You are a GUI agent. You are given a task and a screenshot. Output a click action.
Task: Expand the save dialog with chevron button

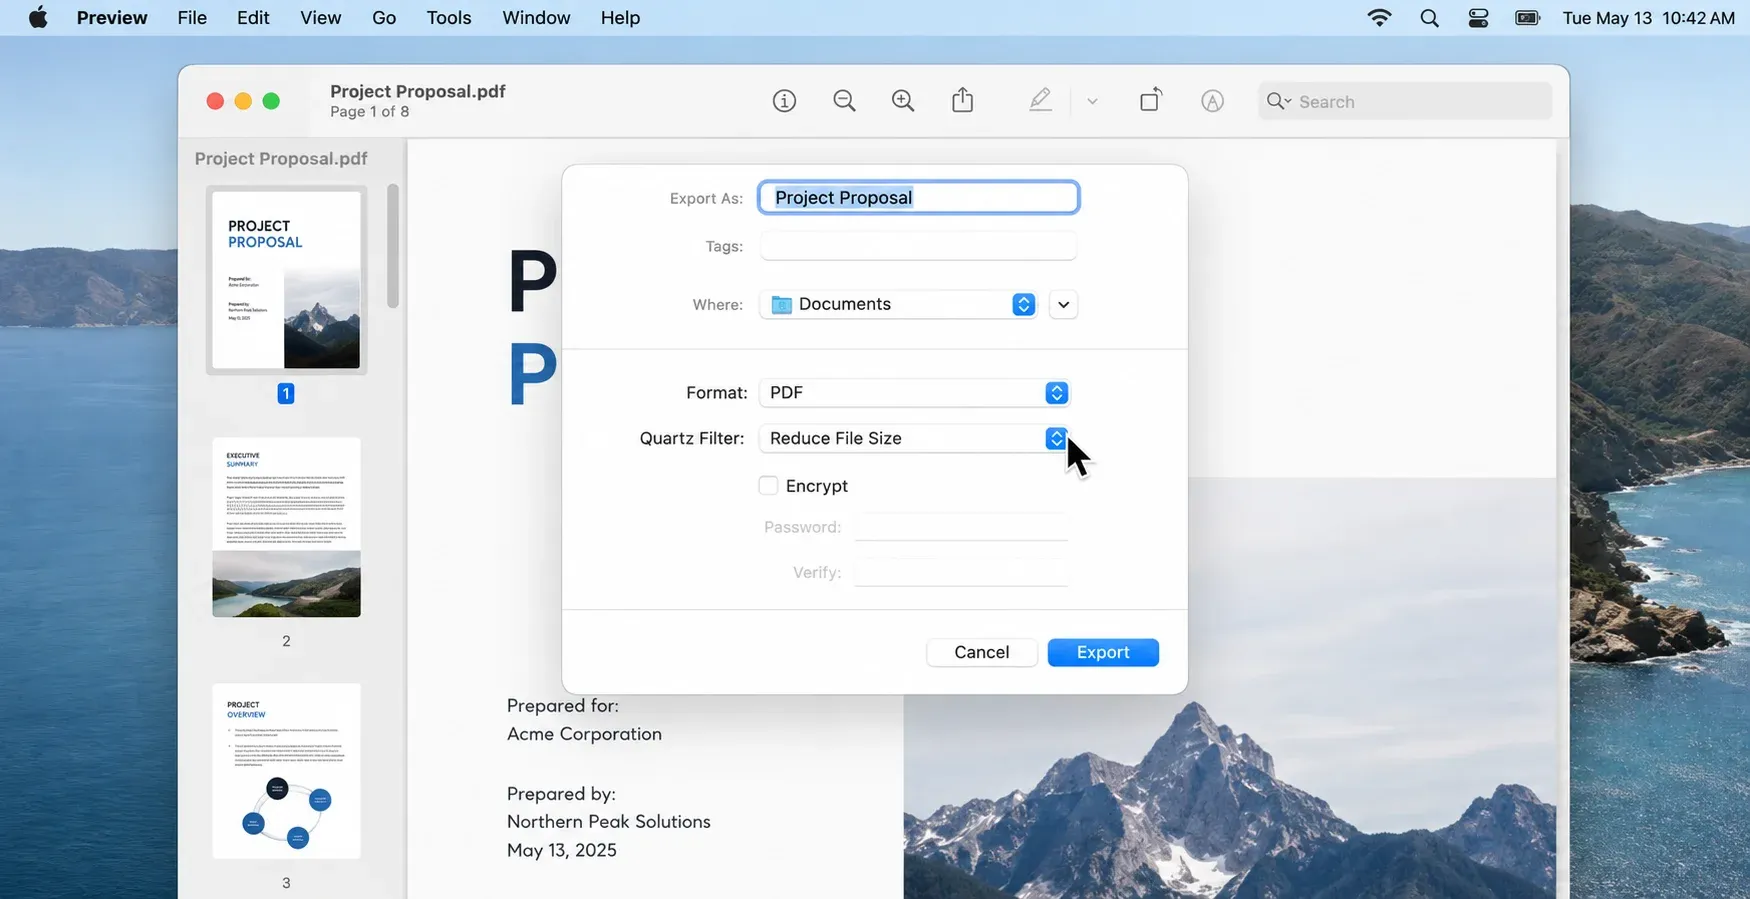click(1063, 305)
